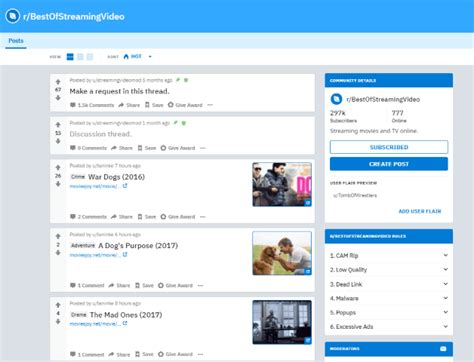The image size is (474, 362).
Task: Open the Hot sort dropdown
Action: click(x=137, y=57)
